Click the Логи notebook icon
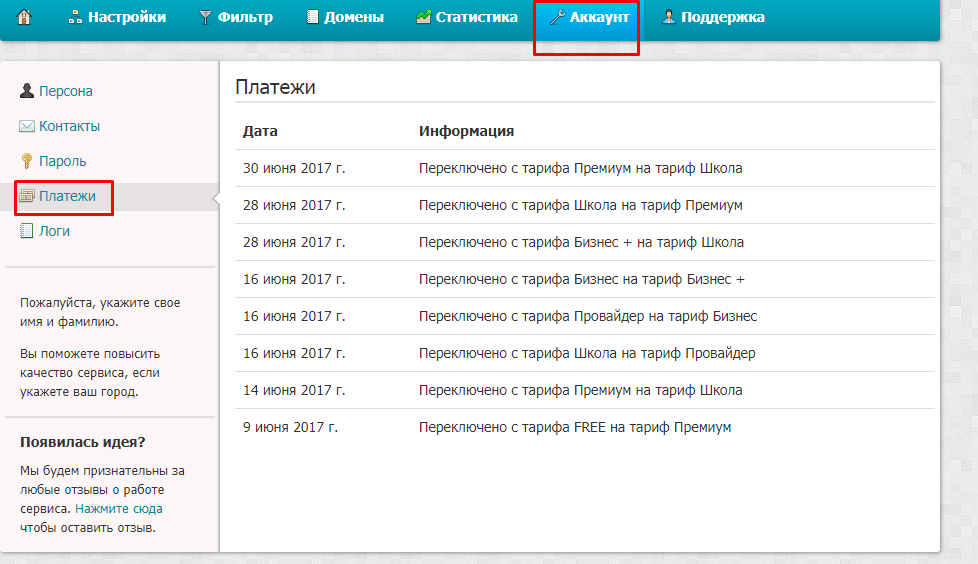978x564 pixels. (27, 231)
